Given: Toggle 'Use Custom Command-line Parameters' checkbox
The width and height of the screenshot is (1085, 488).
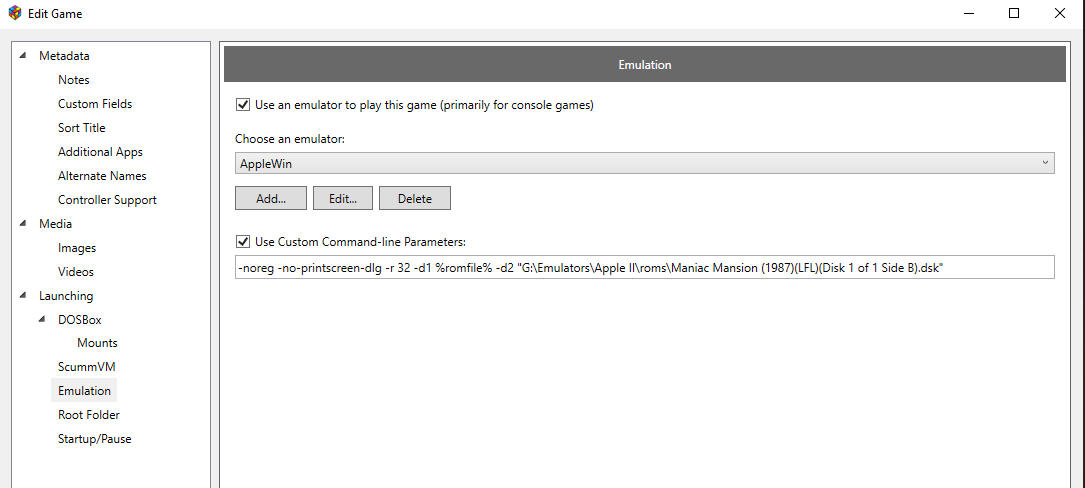Looking at the screenshot, I should [x=243, y=242].
